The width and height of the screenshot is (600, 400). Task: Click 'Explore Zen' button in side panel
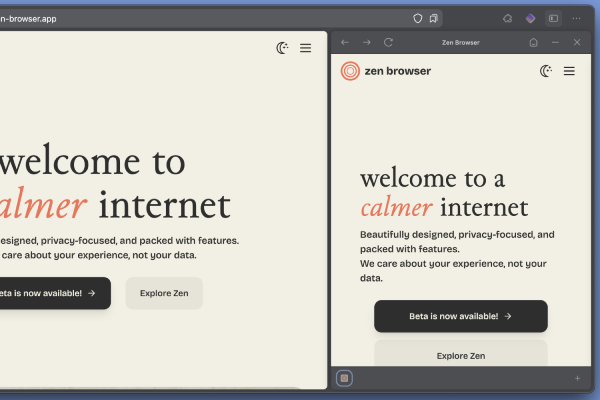[x=461, y=354]
